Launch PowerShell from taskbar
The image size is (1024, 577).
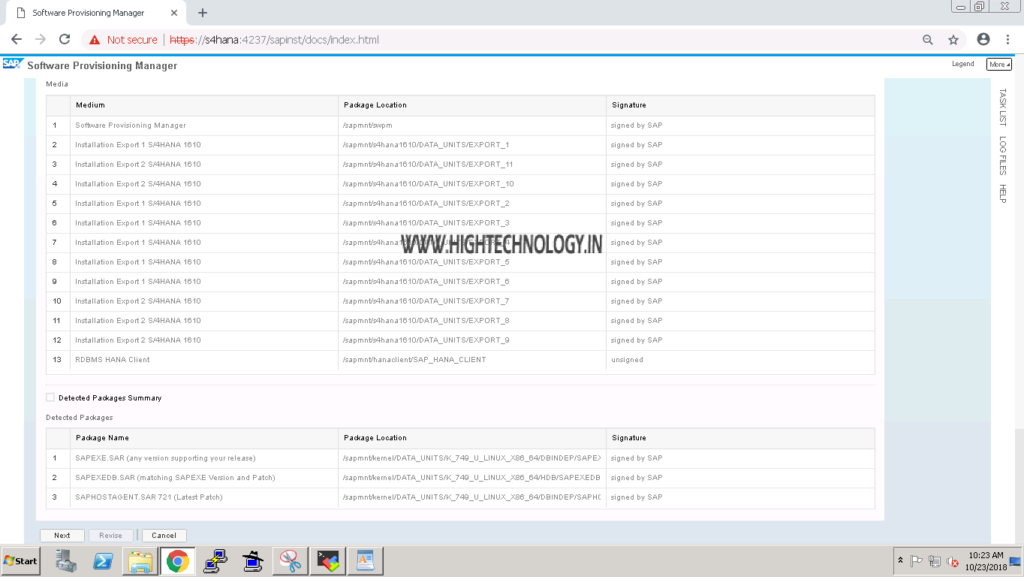pos(103,561)
